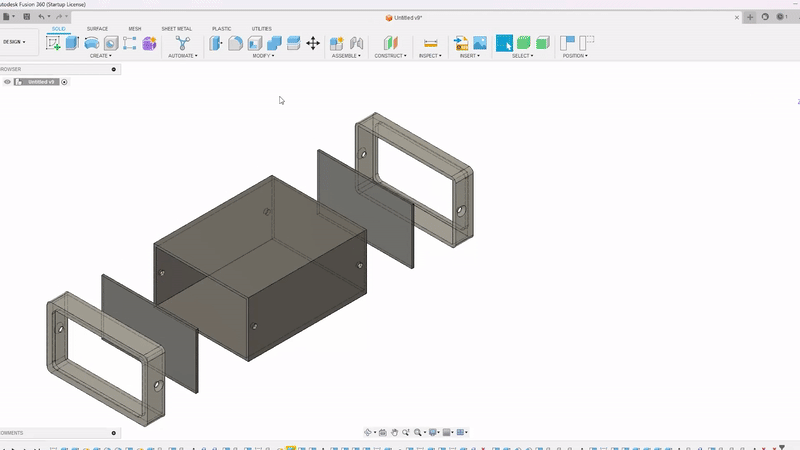Switch to the Solid tab
This screenshot has height=450, width=800.
(x=59, y=29)
